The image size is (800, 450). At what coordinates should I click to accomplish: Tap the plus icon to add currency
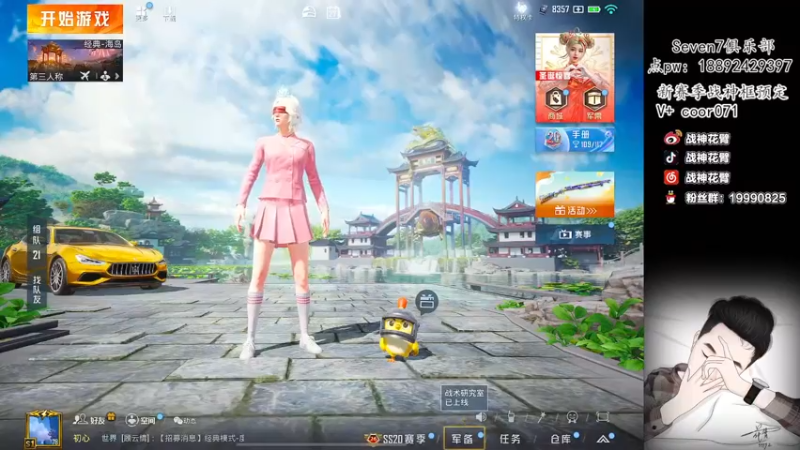coord(578,9)
